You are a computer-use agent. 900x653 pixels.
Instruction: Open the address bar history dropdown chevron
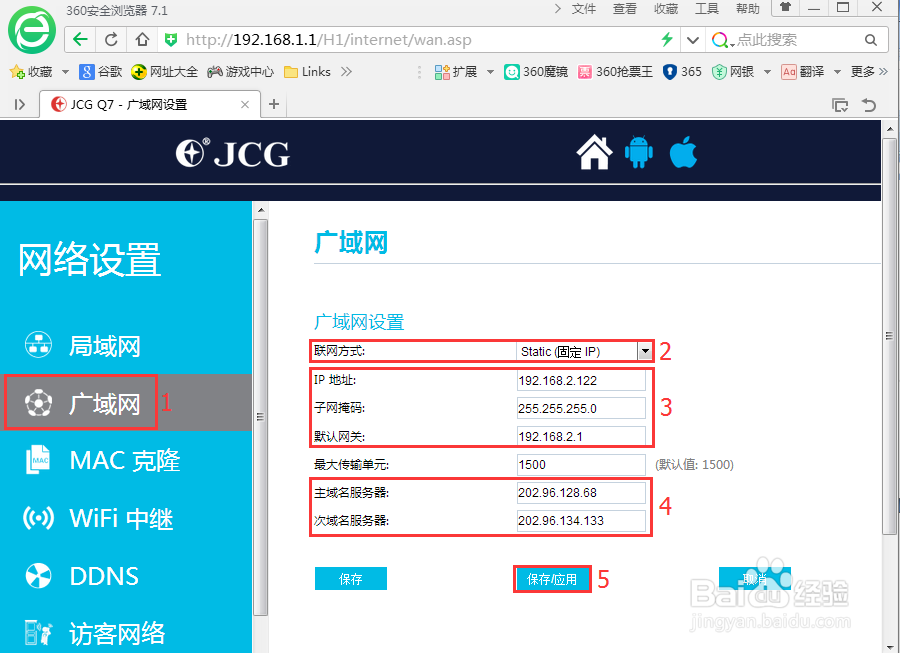pyautogui.click(x=693, y=42)
